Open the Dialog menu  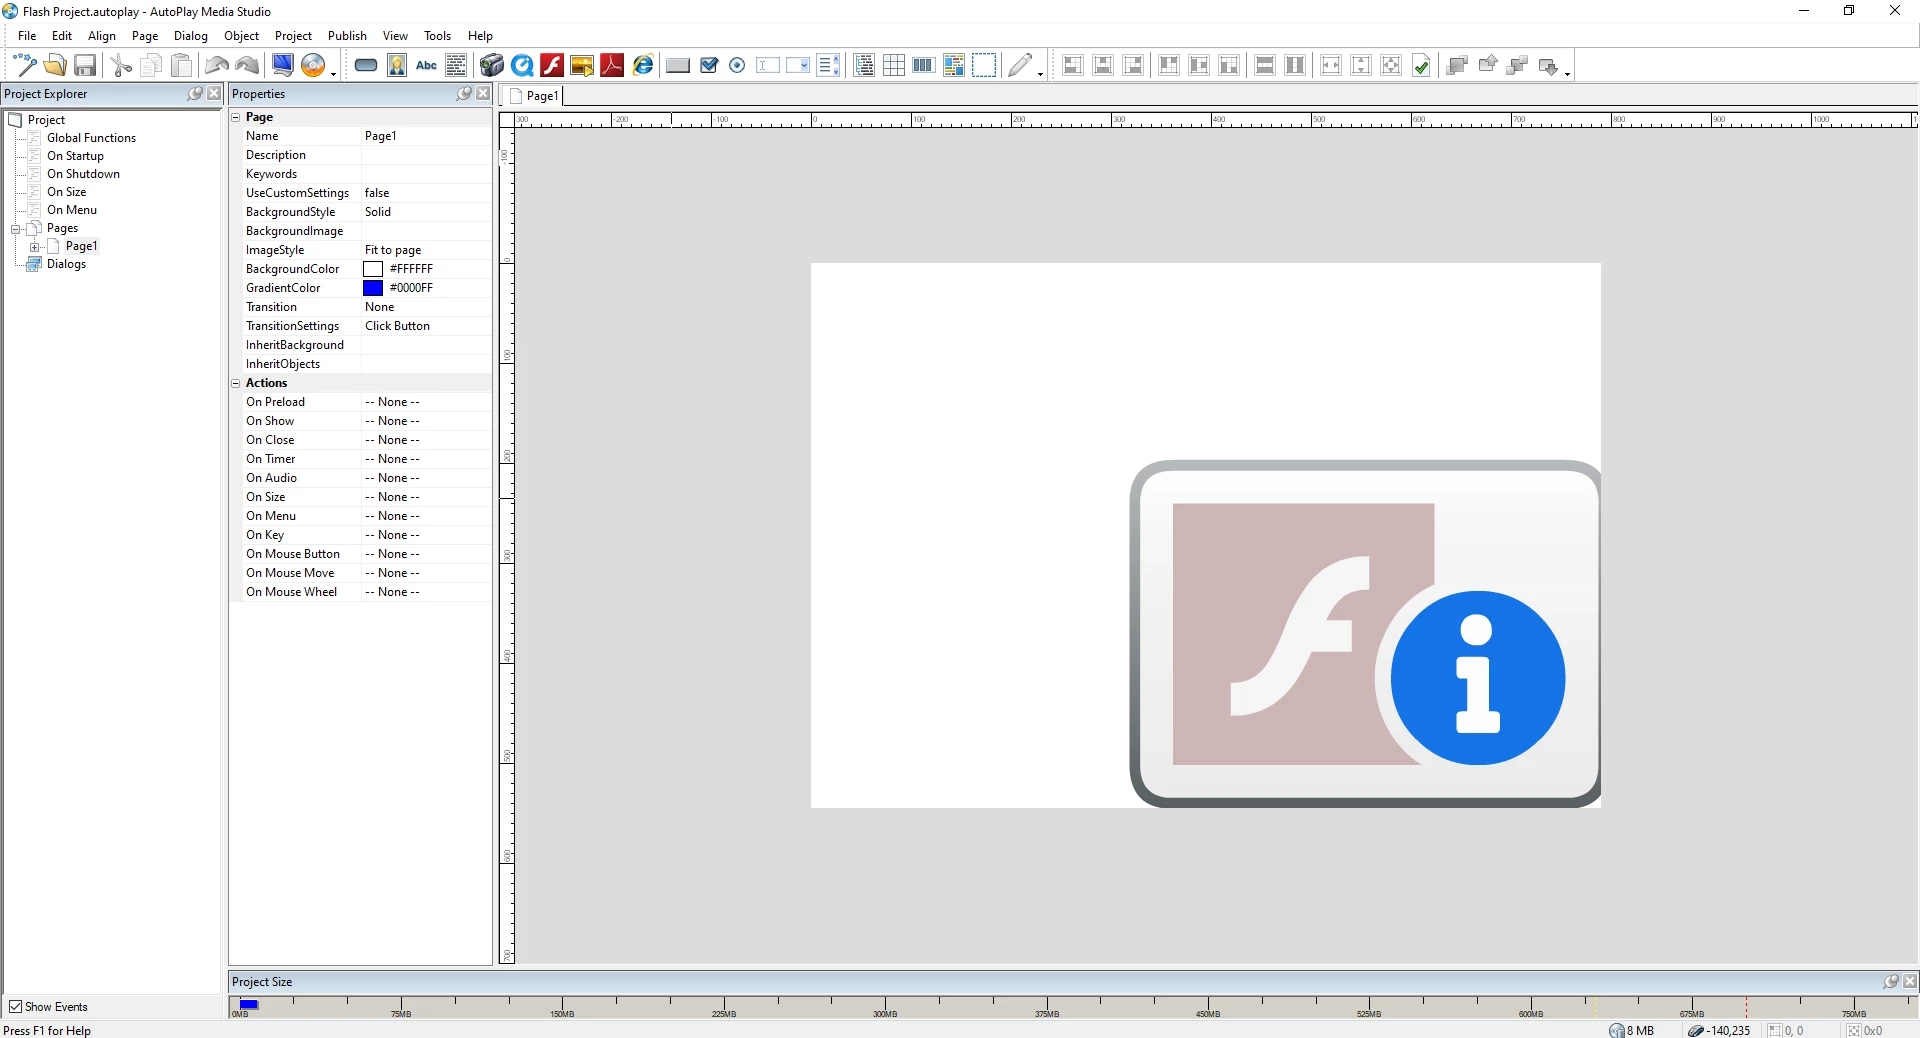pos(191,36)
